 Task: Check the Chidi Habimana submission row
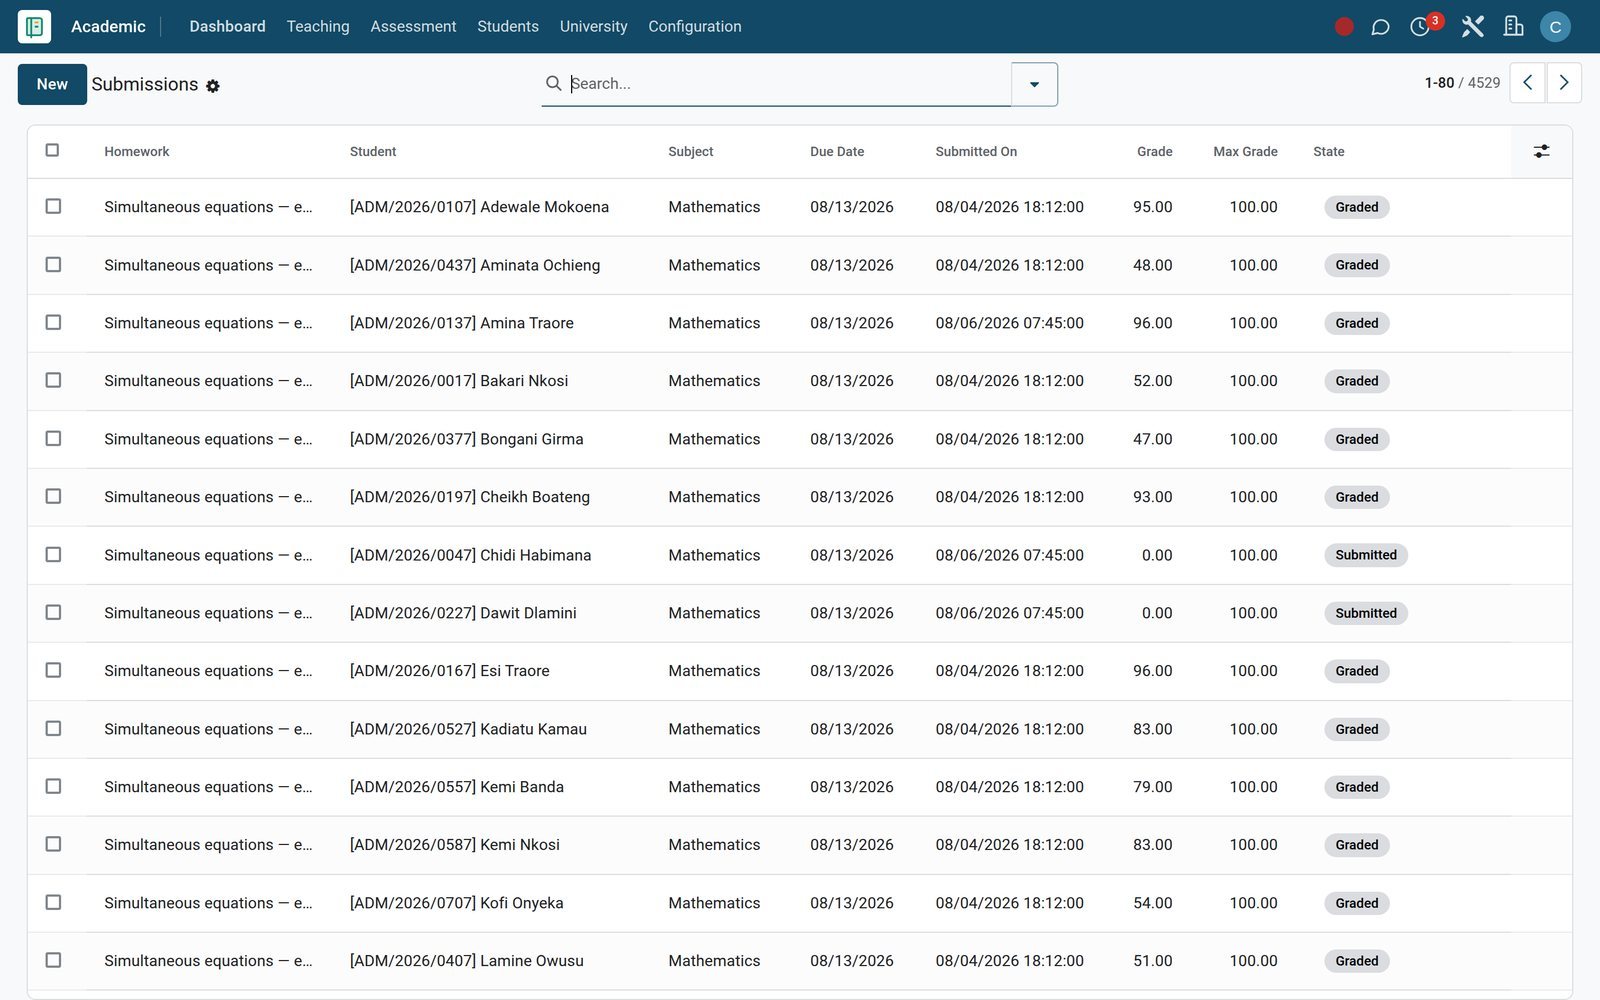tap(53, 554)
